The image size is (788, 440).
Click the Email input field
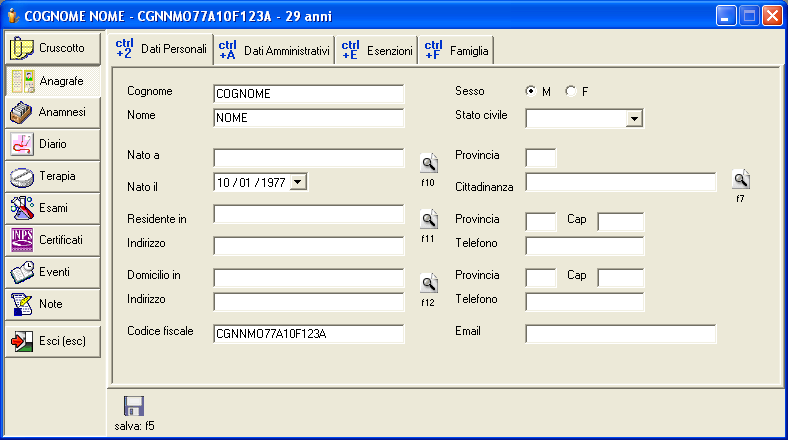[620, 334]
